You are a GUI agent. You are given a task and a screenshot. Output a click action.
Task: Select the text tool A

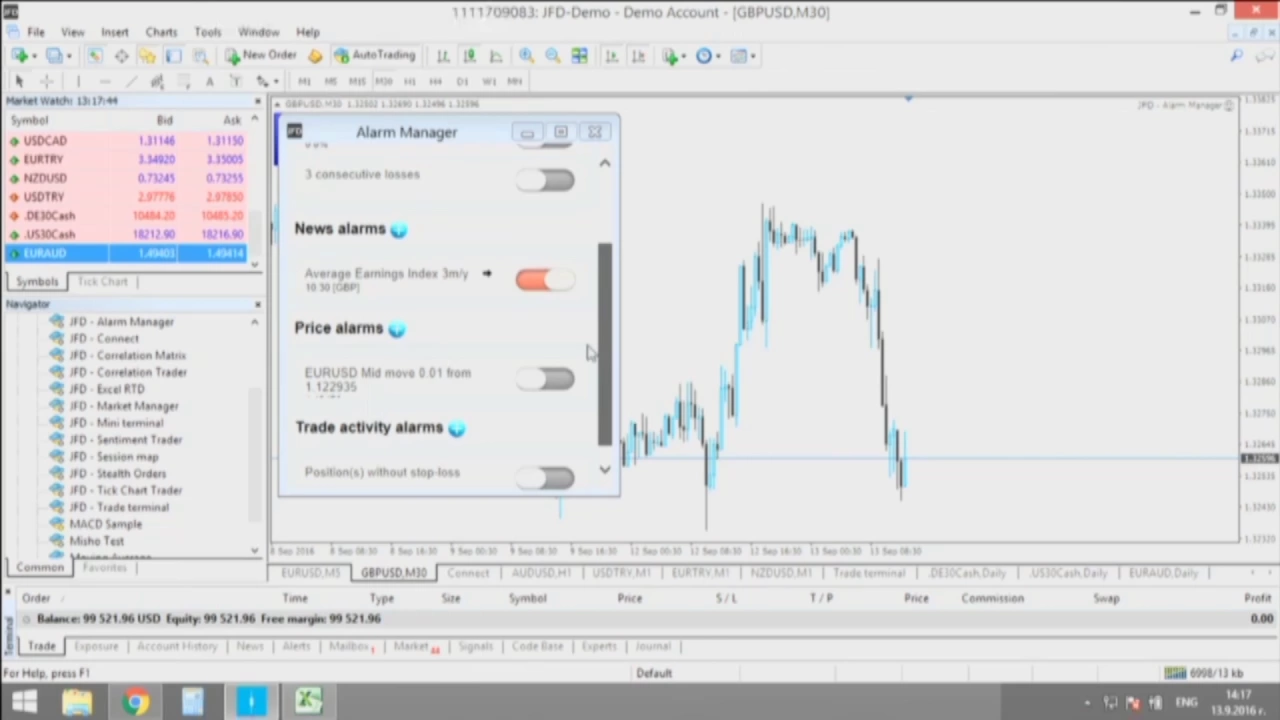(x=209, y=81)
